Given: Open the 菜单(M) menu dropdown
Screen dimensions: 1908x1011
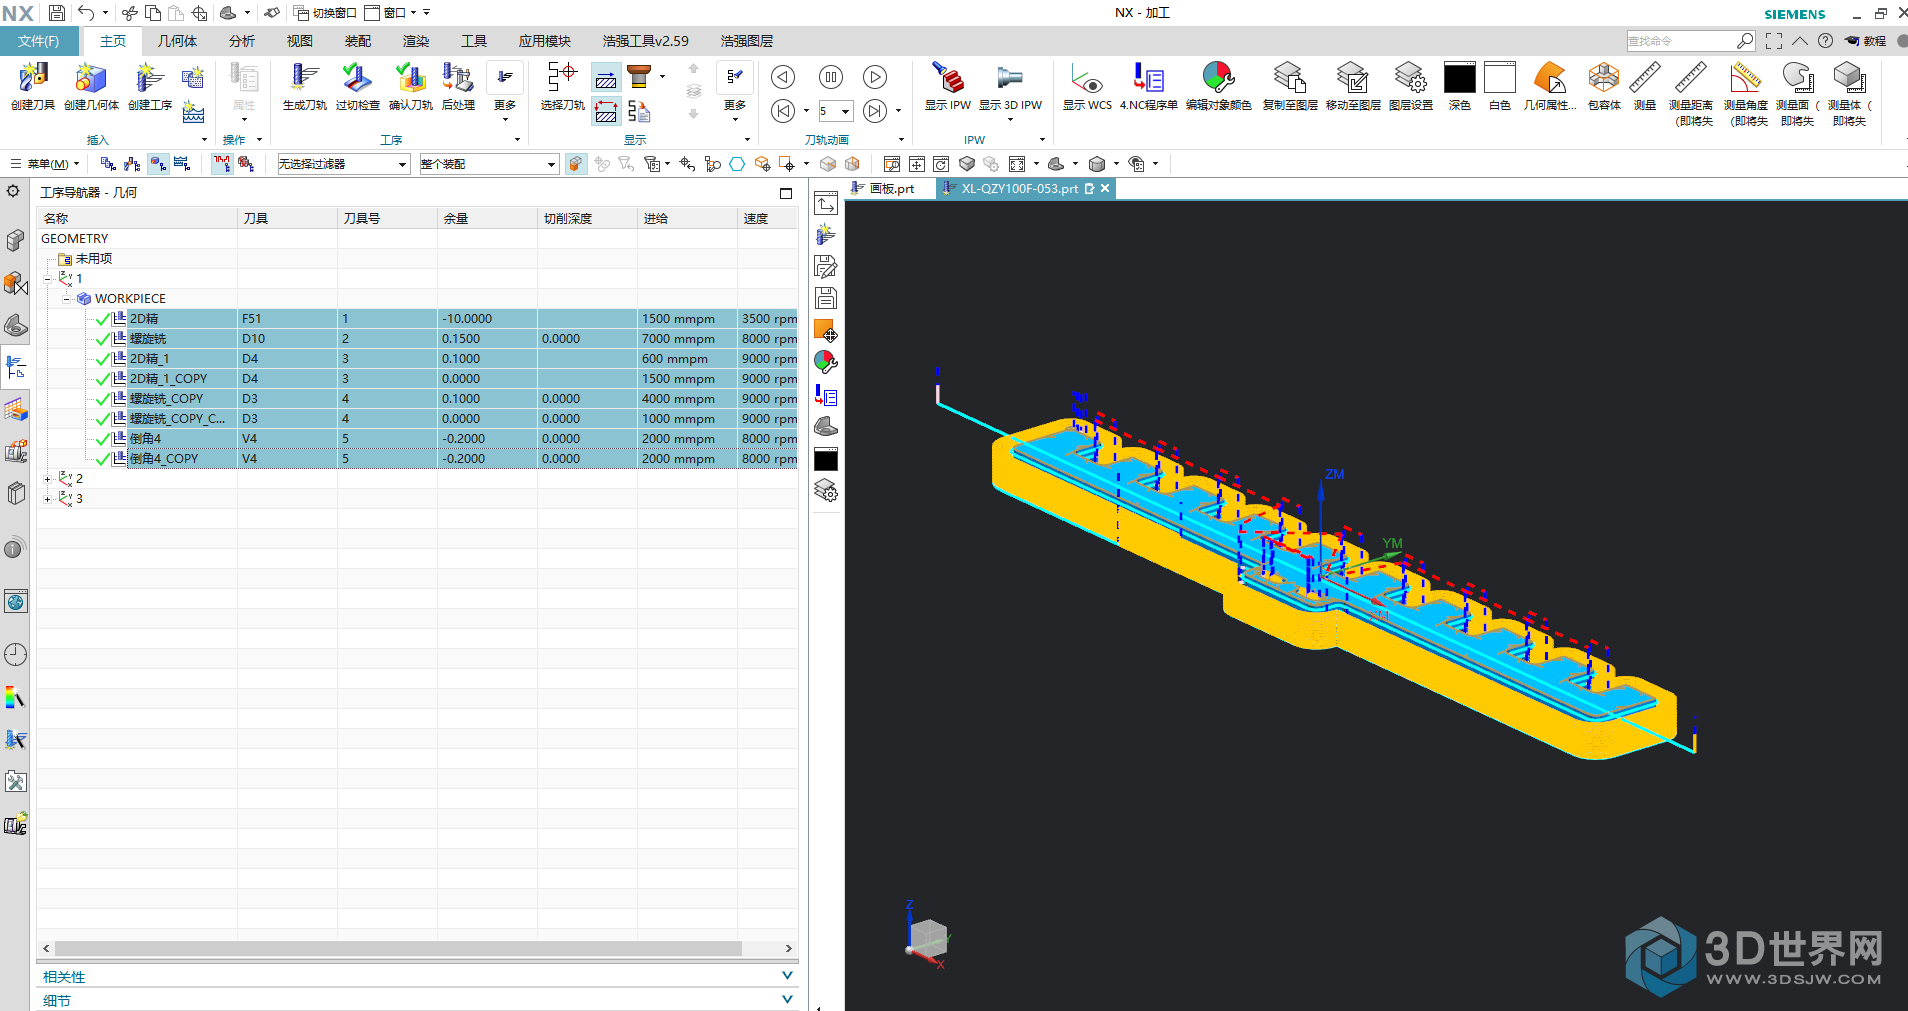Looking at the screenshot, I should 45,164.
